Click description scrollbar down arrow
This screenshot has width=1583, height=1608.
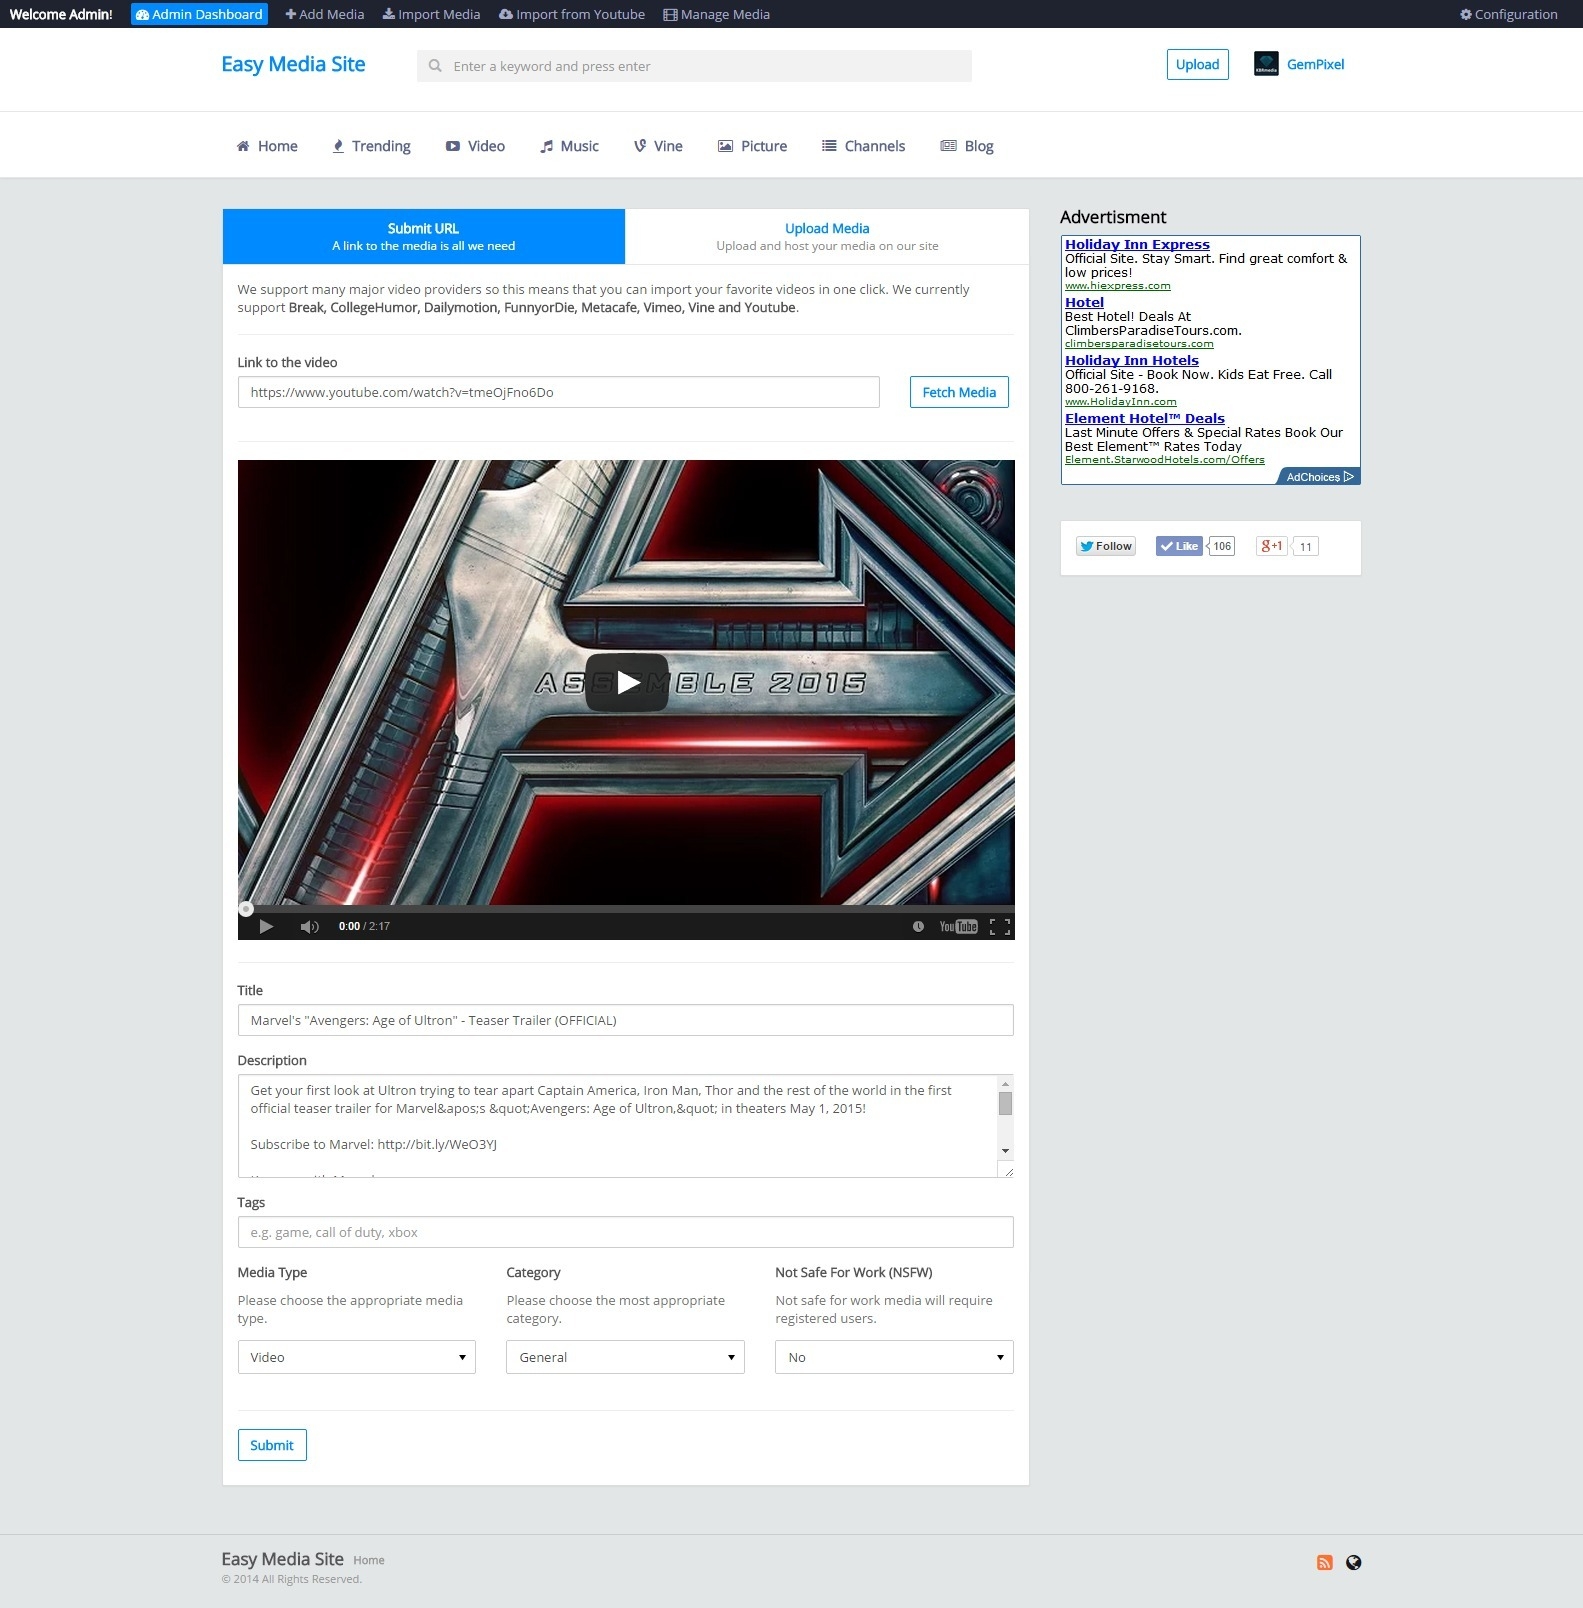pos(1005,1151)
